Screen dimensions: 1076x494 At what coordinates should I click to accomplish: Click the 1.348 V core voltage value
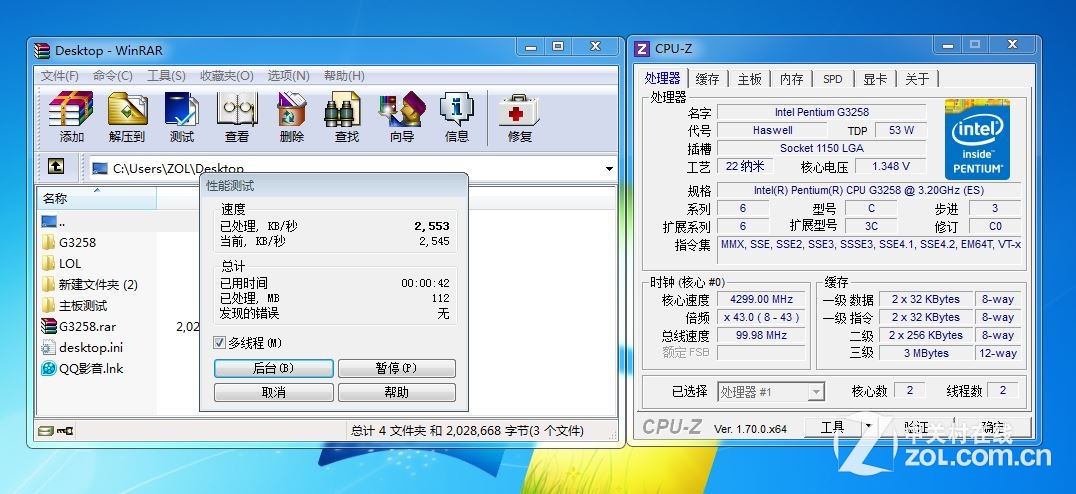point(891,166)
